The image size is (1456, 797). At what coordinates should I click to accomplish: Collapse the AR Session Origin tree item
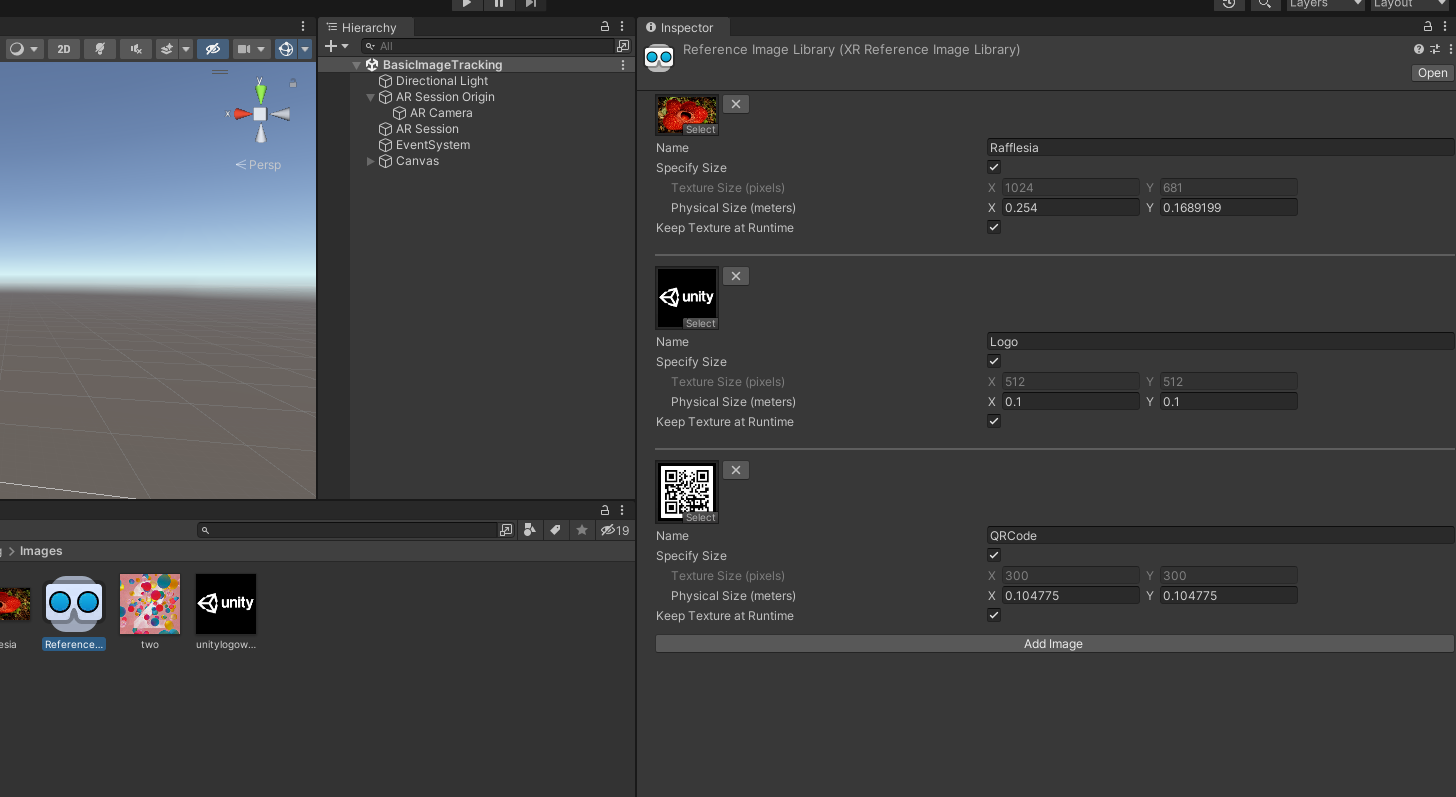[371, 97]
